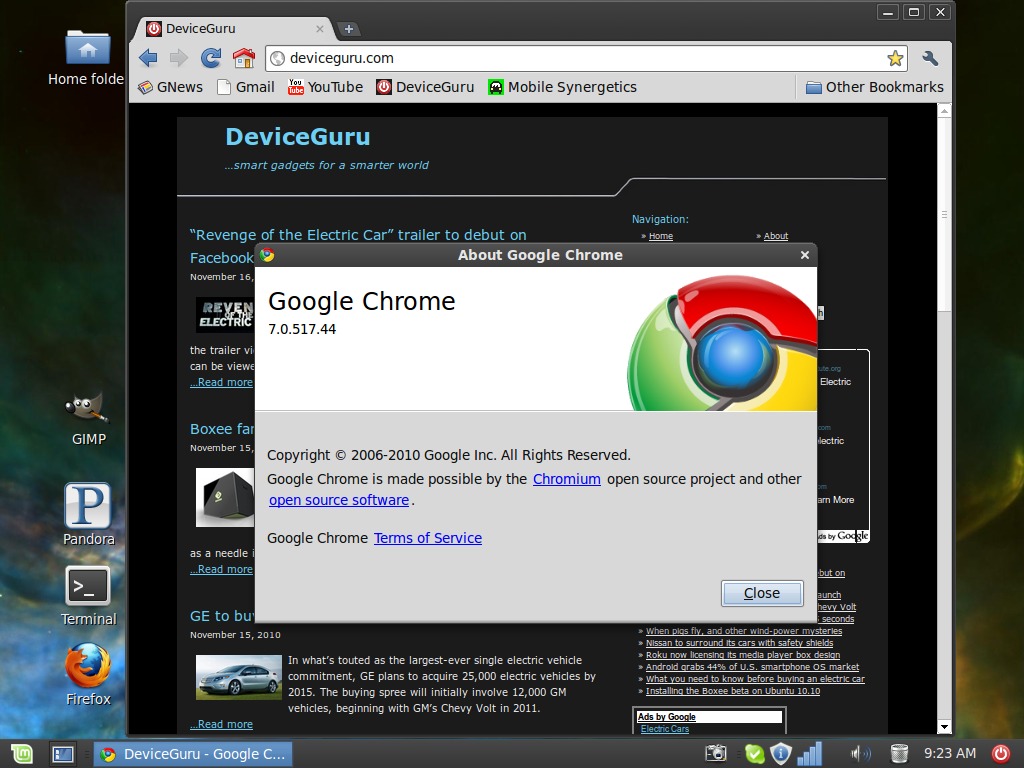The width and height of the screenshot is (1024, 768).
Task: Close the About Google Chrome dialog with X
Action: (805, 255)
